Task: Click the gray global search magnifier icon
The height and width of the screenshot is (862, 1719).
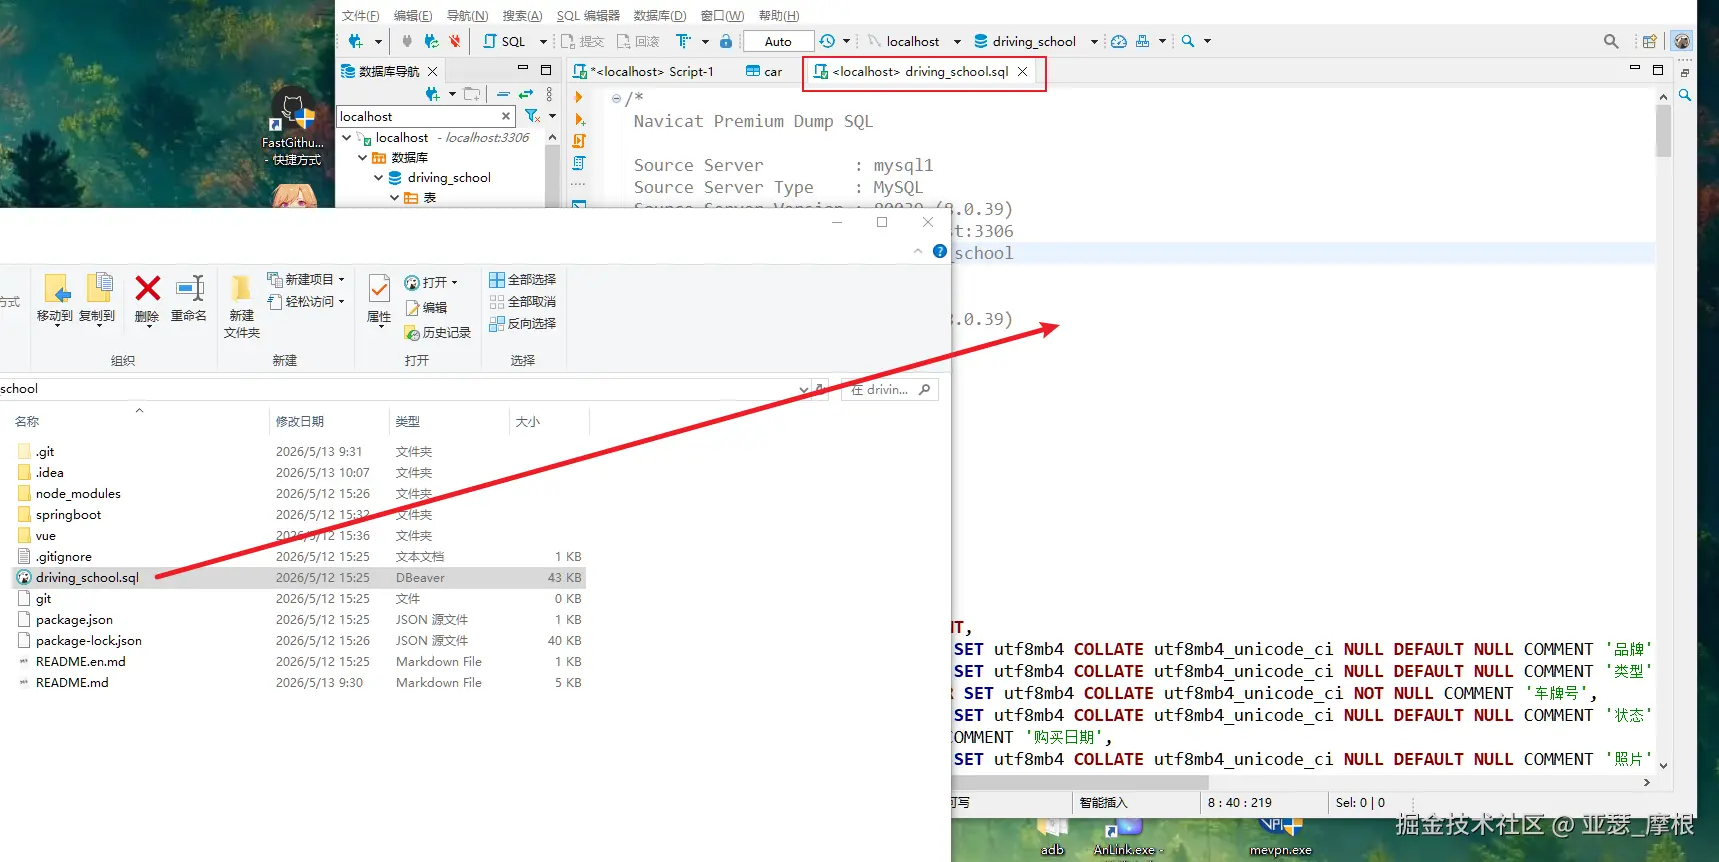Action: click(1611, 41)
